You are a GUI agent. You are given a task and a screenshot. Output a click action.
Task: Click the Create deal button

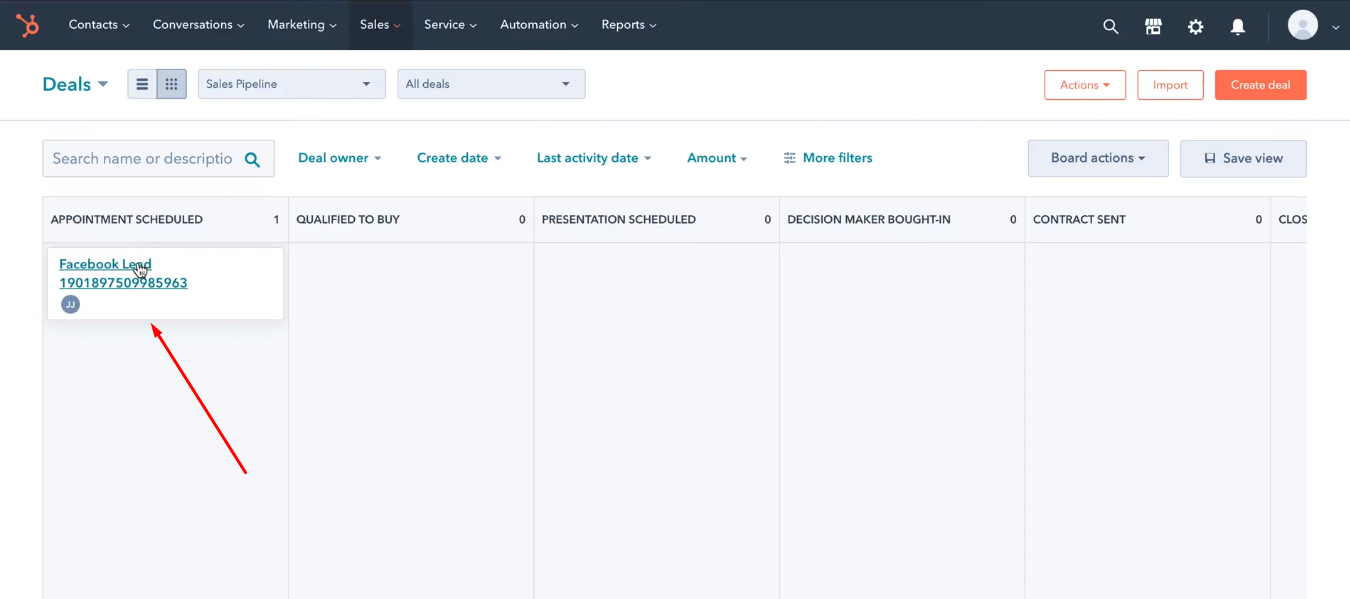pyautogui.click(x=1260, y=85)
